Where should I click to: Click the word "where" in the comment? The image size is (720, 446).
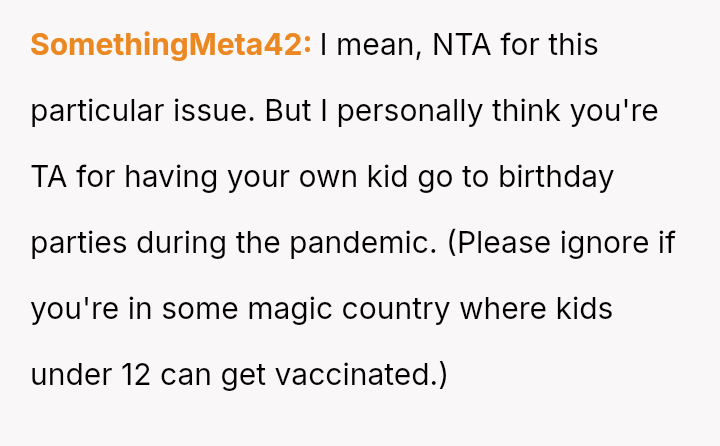pos(502,309)
